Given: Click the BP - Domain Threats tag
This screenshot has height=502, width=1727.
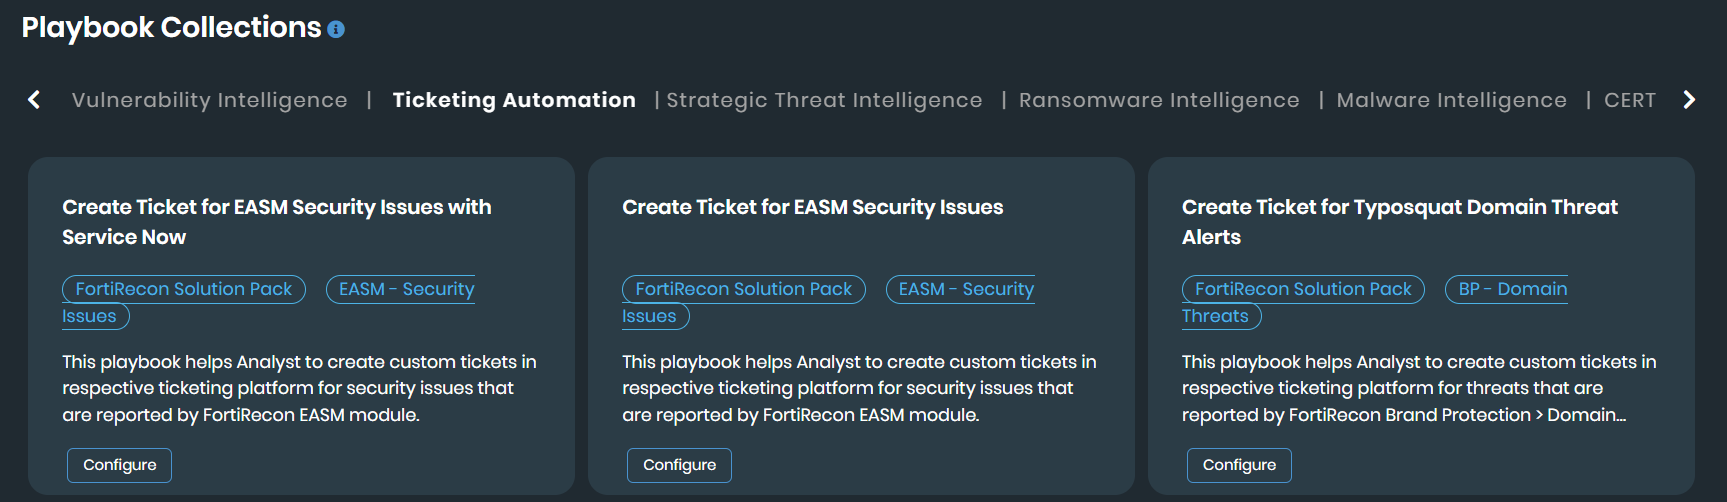Looking at the screenshot, I should [1512, 289].
